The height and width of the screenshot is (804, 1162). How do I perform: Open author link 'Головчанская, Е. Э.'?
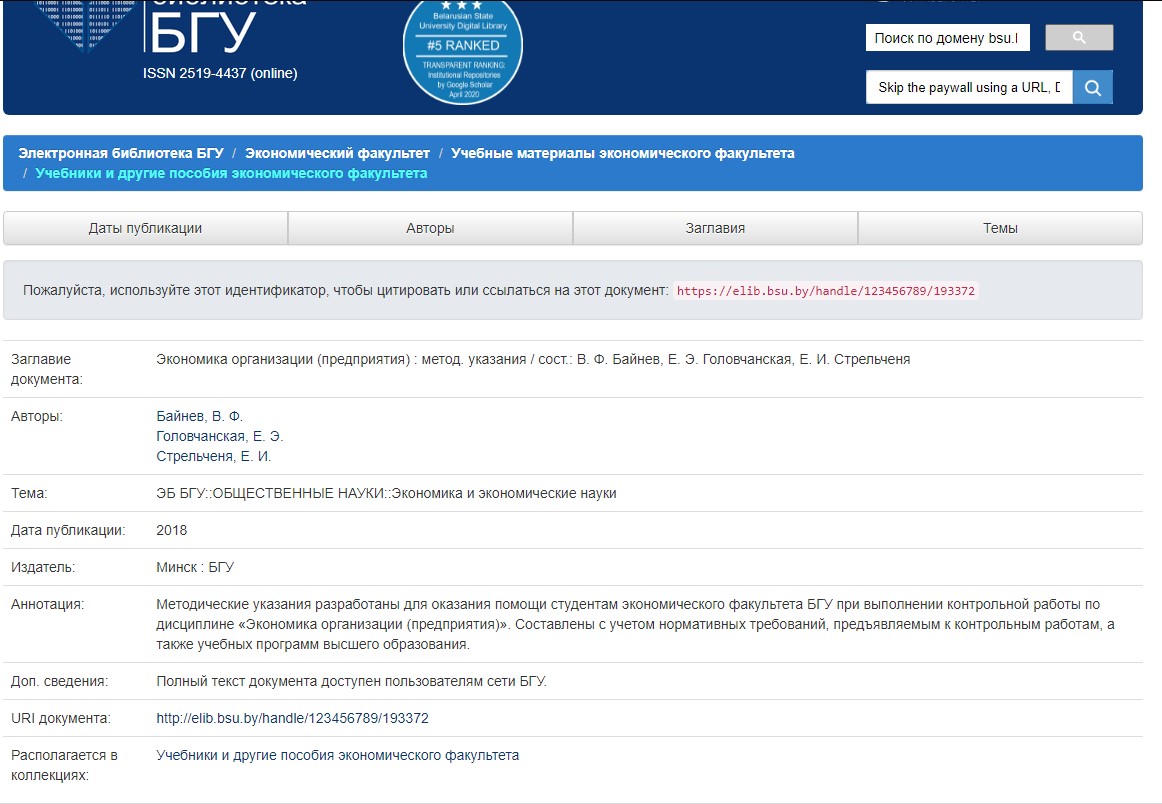coord(219,436)
